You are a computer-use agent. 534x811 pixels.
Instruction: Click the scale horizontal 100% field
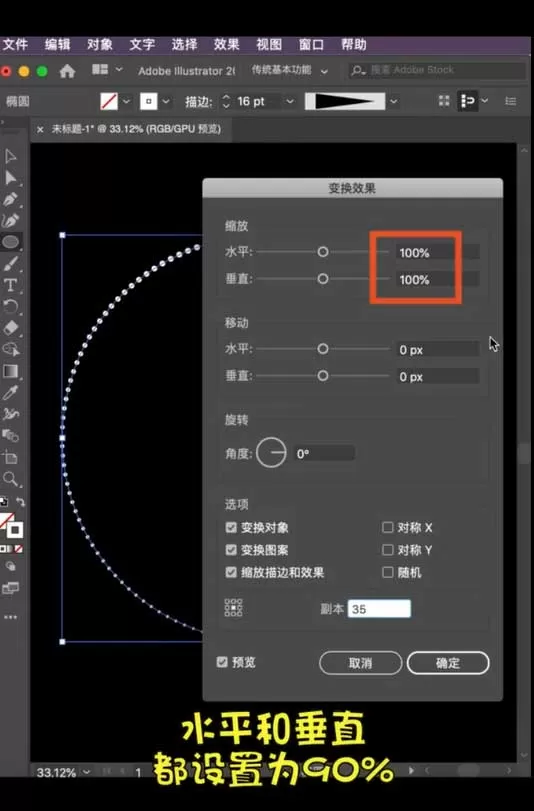tap(437, 252)
